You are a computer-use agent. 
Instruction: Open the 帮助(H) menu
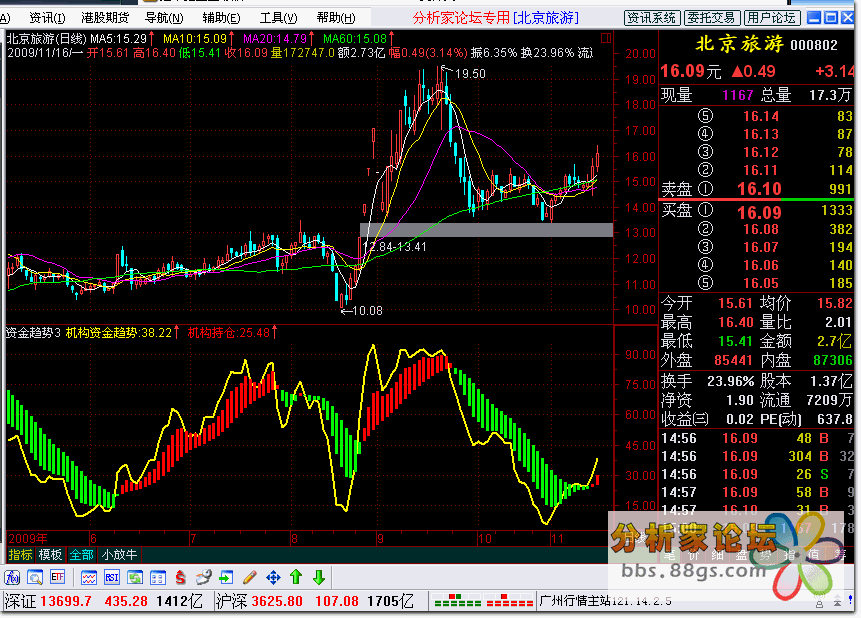pos(336,18)
